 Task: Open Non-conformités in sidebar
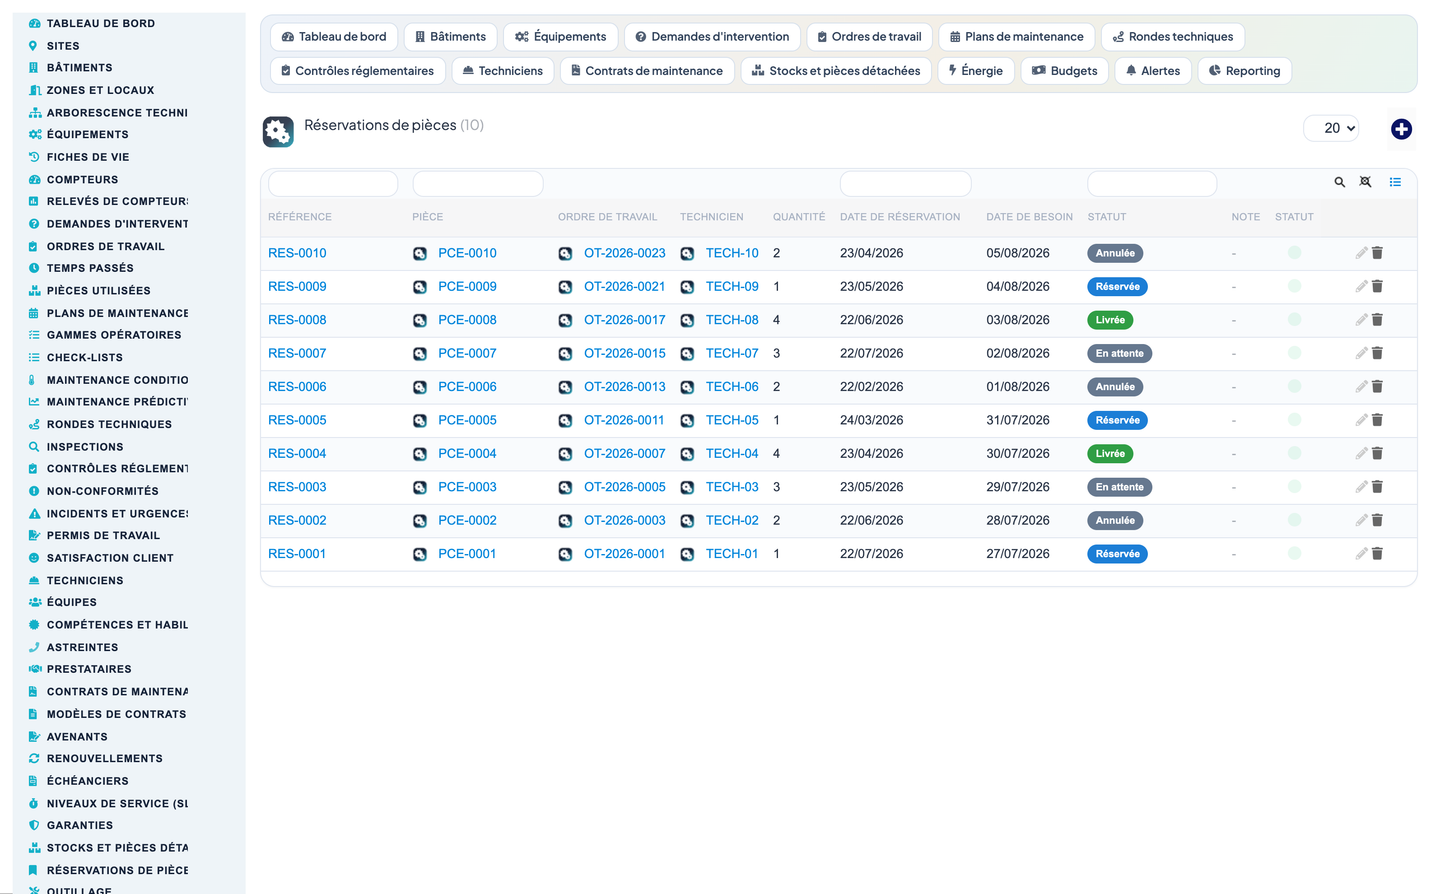tap(102, 492)
